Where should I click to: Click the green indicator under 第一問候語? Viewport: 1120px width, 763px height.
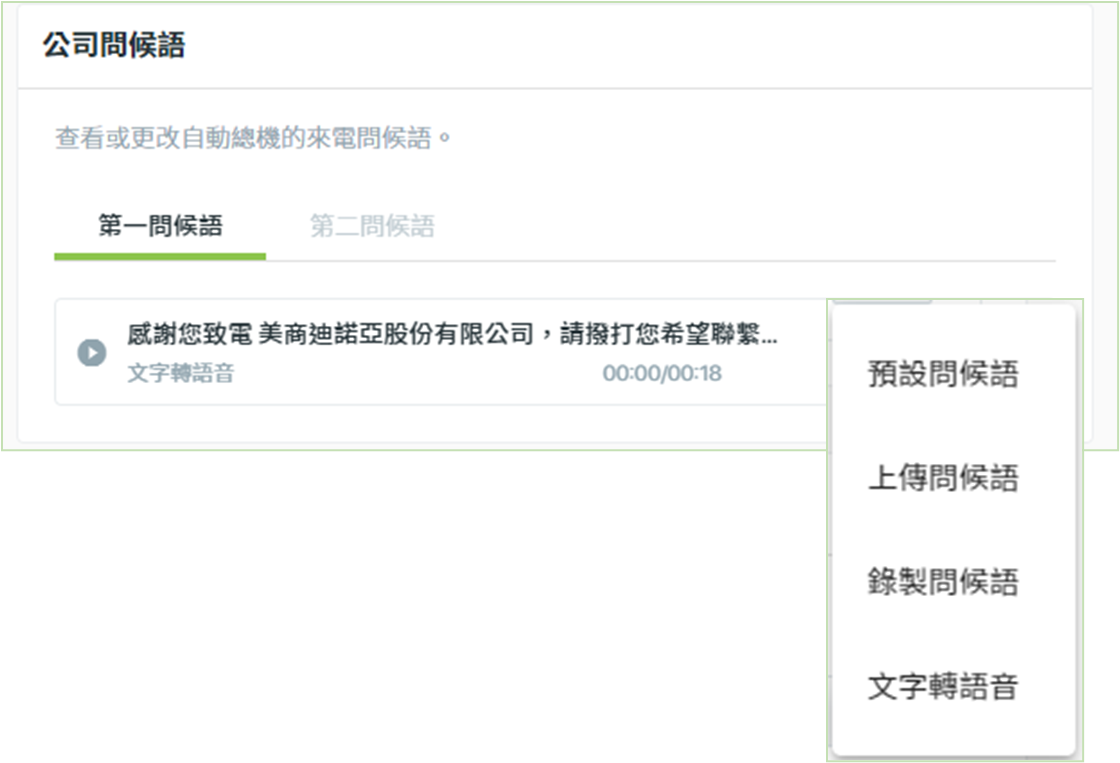click(160, 256)
